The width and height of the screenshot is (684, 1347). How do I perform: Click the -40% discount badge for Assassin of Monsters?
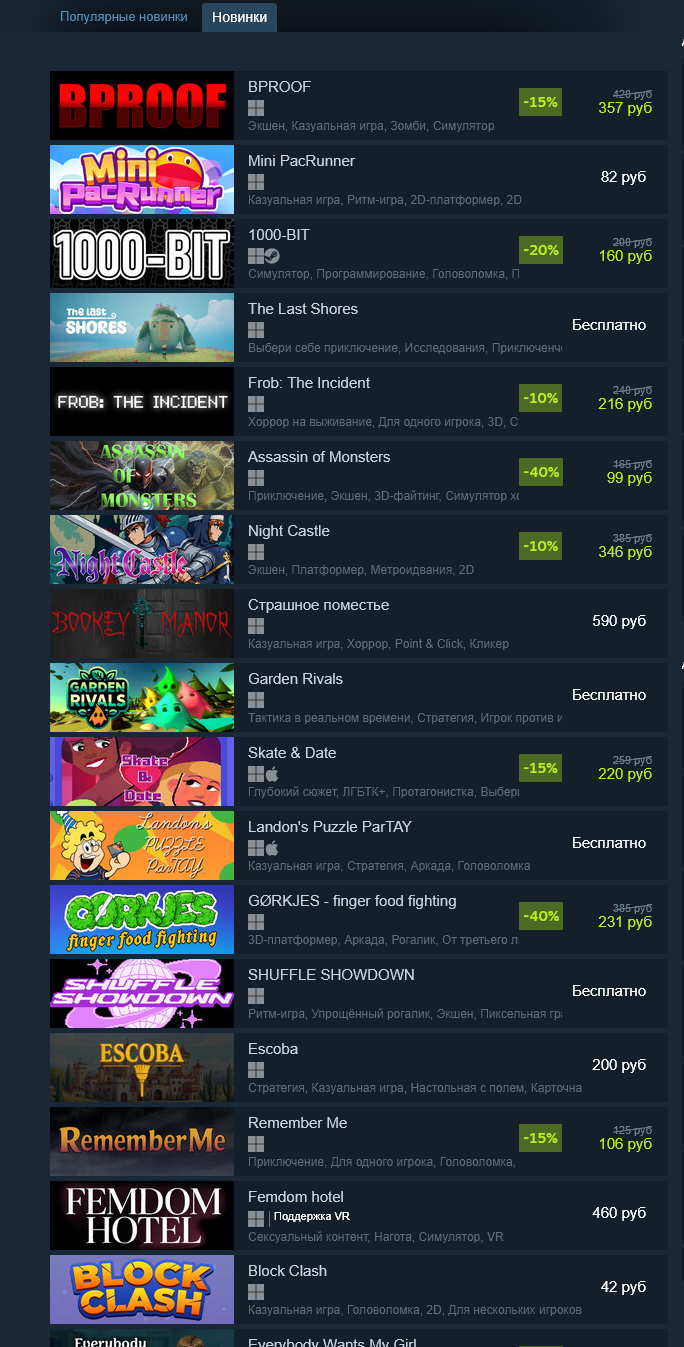pyautogui.click(x=541, y=472)
